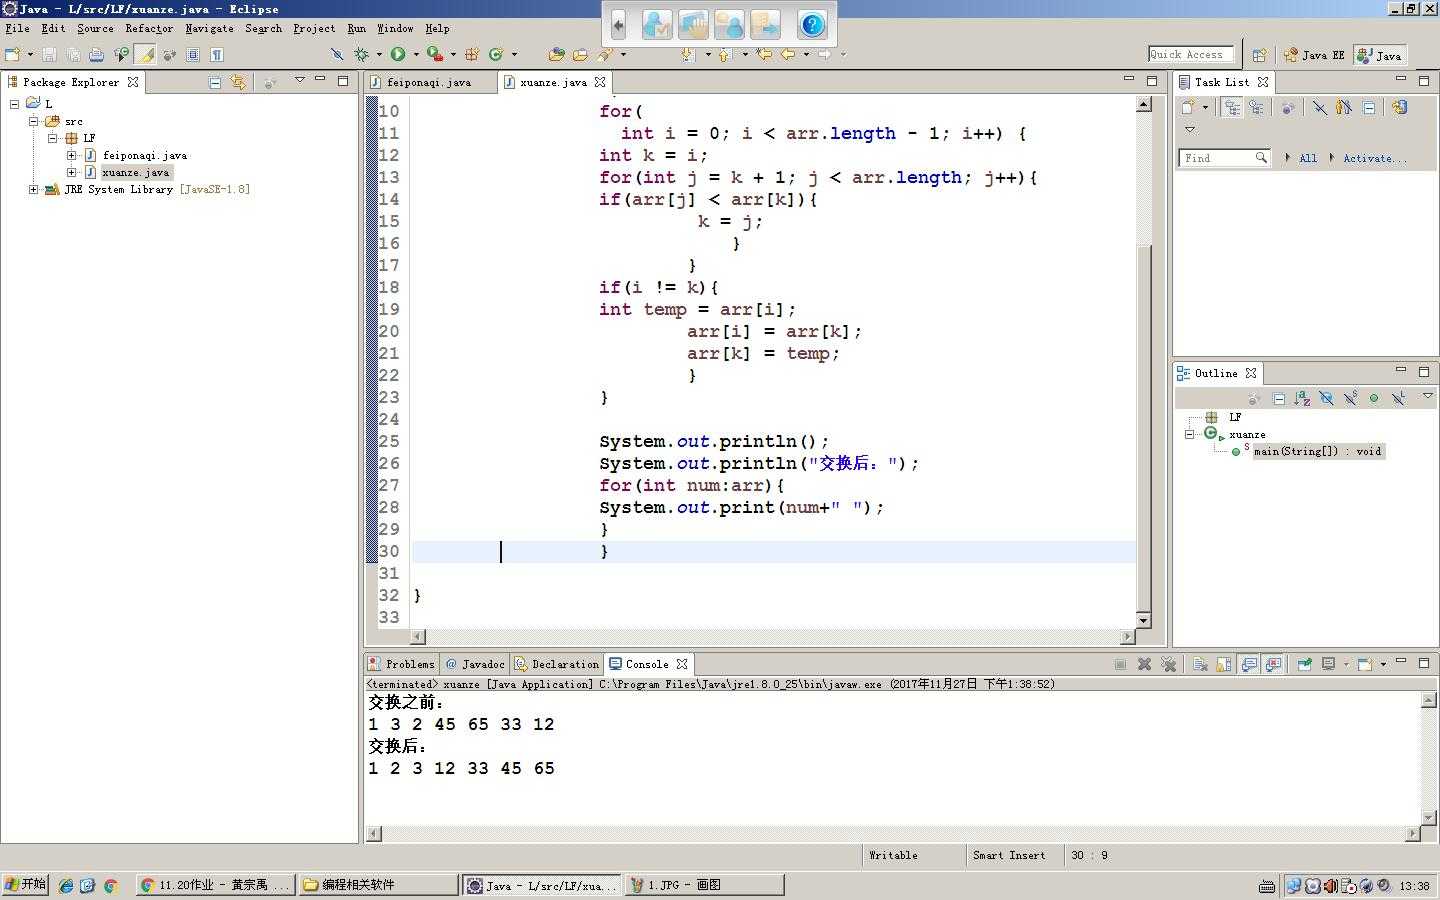Image resolution: width=1440 pixels, height=900 pixels.
Task: Toggle Hide Fields in the Outline panel
Action: [1326, 398]
